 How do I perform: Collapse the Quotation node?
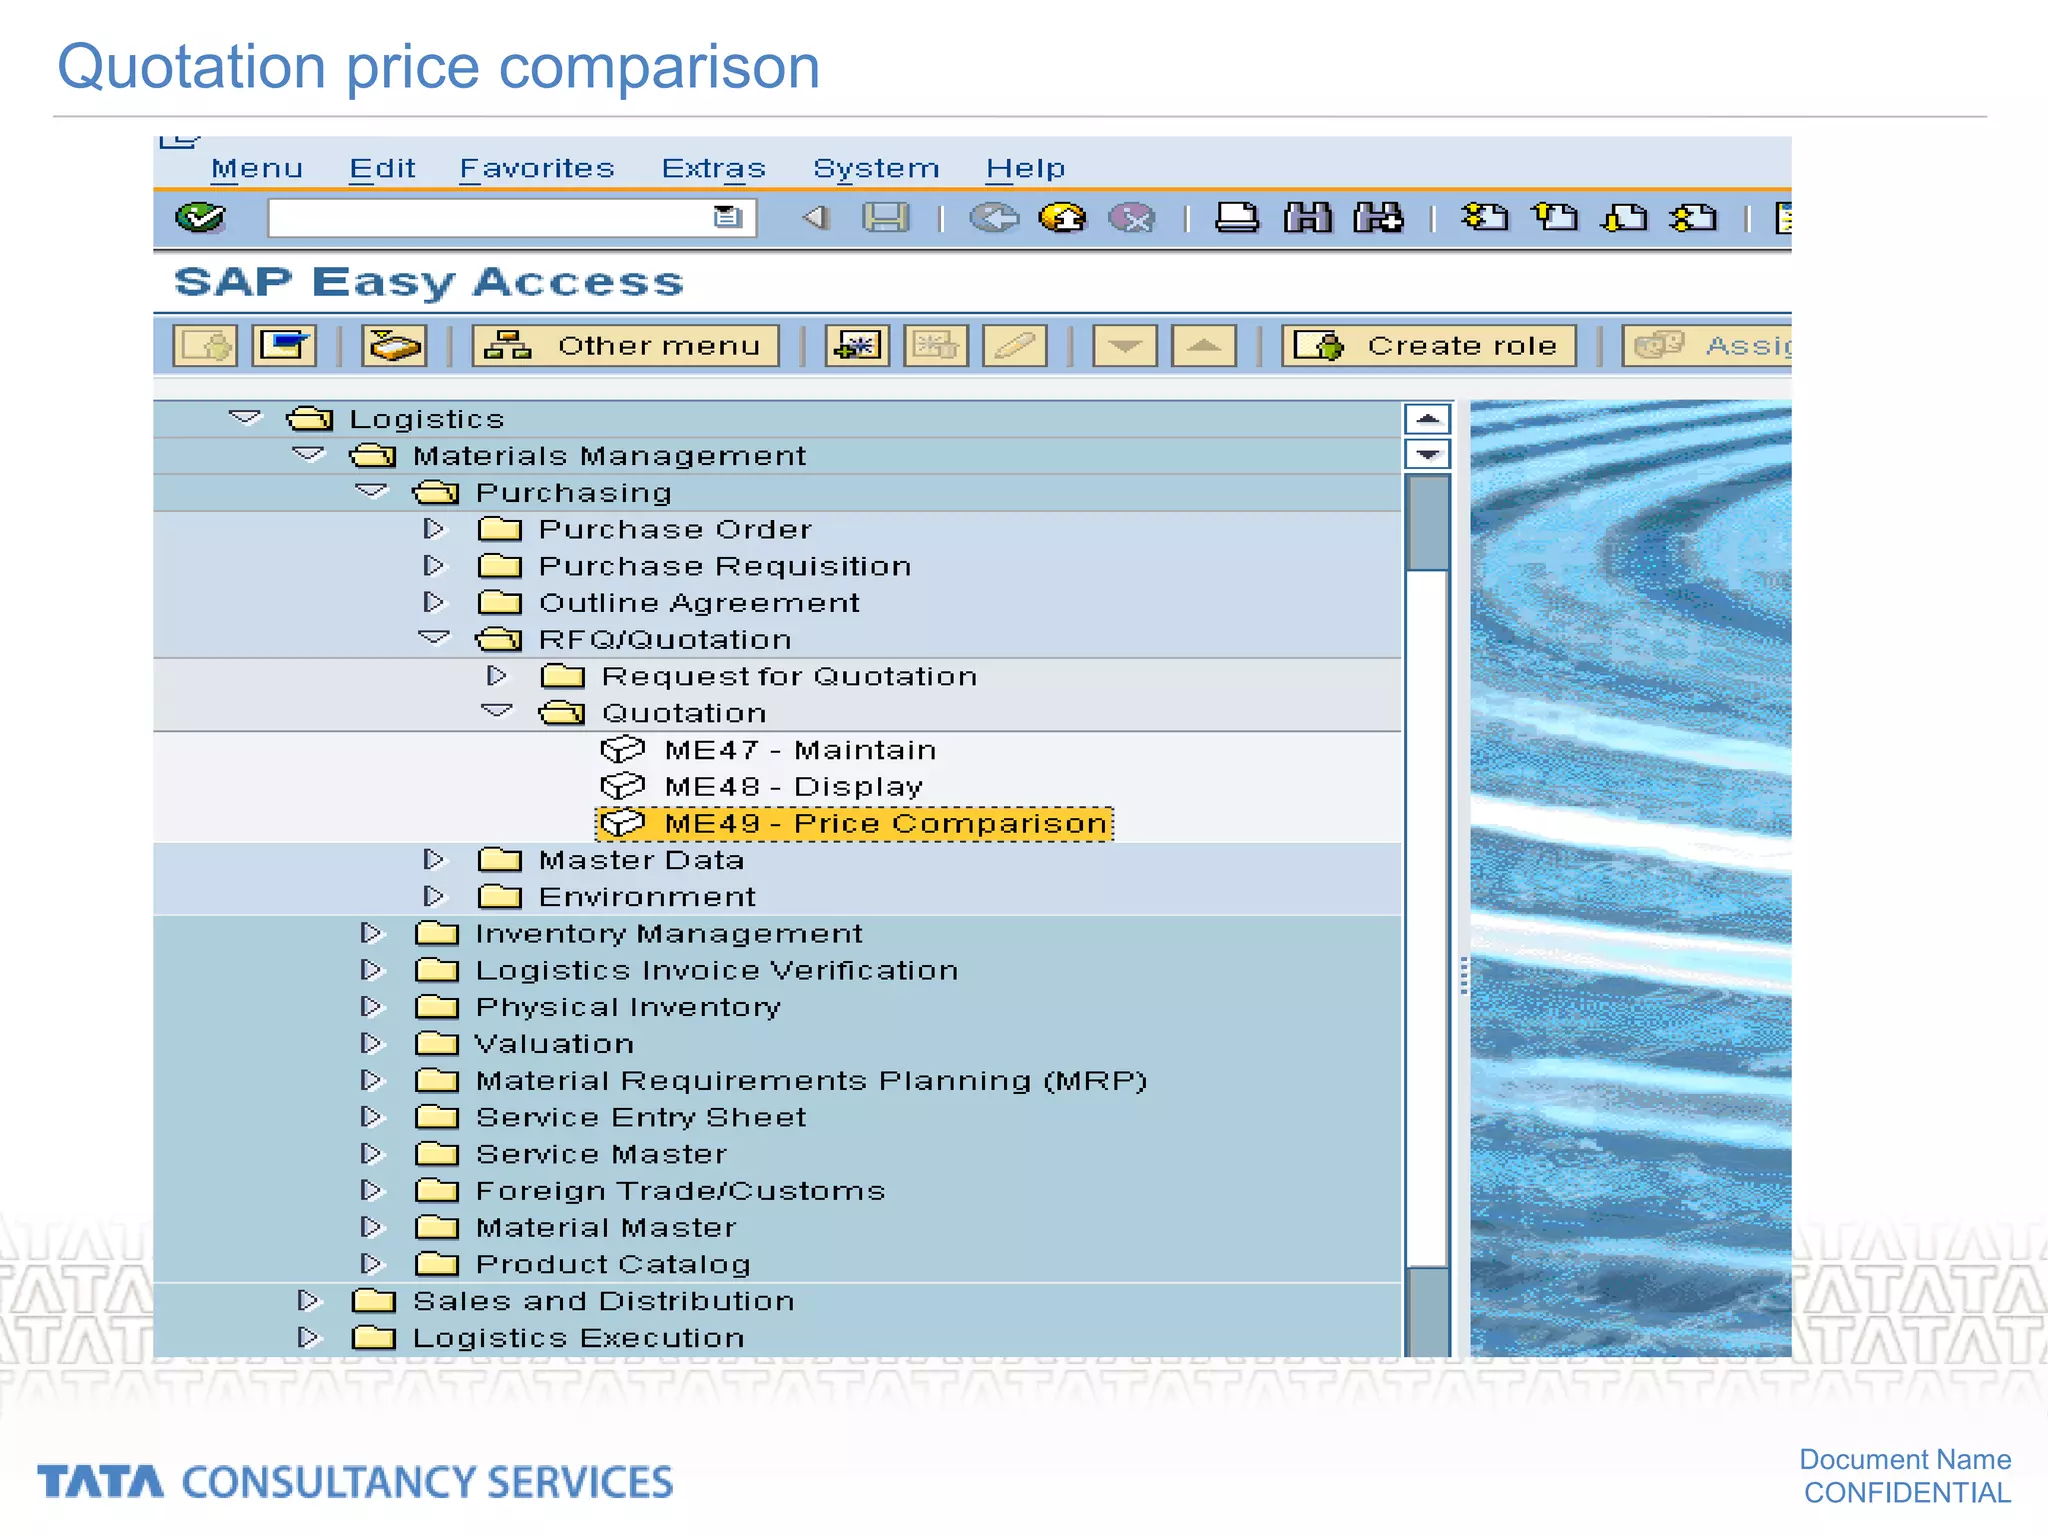pos(497,711)
